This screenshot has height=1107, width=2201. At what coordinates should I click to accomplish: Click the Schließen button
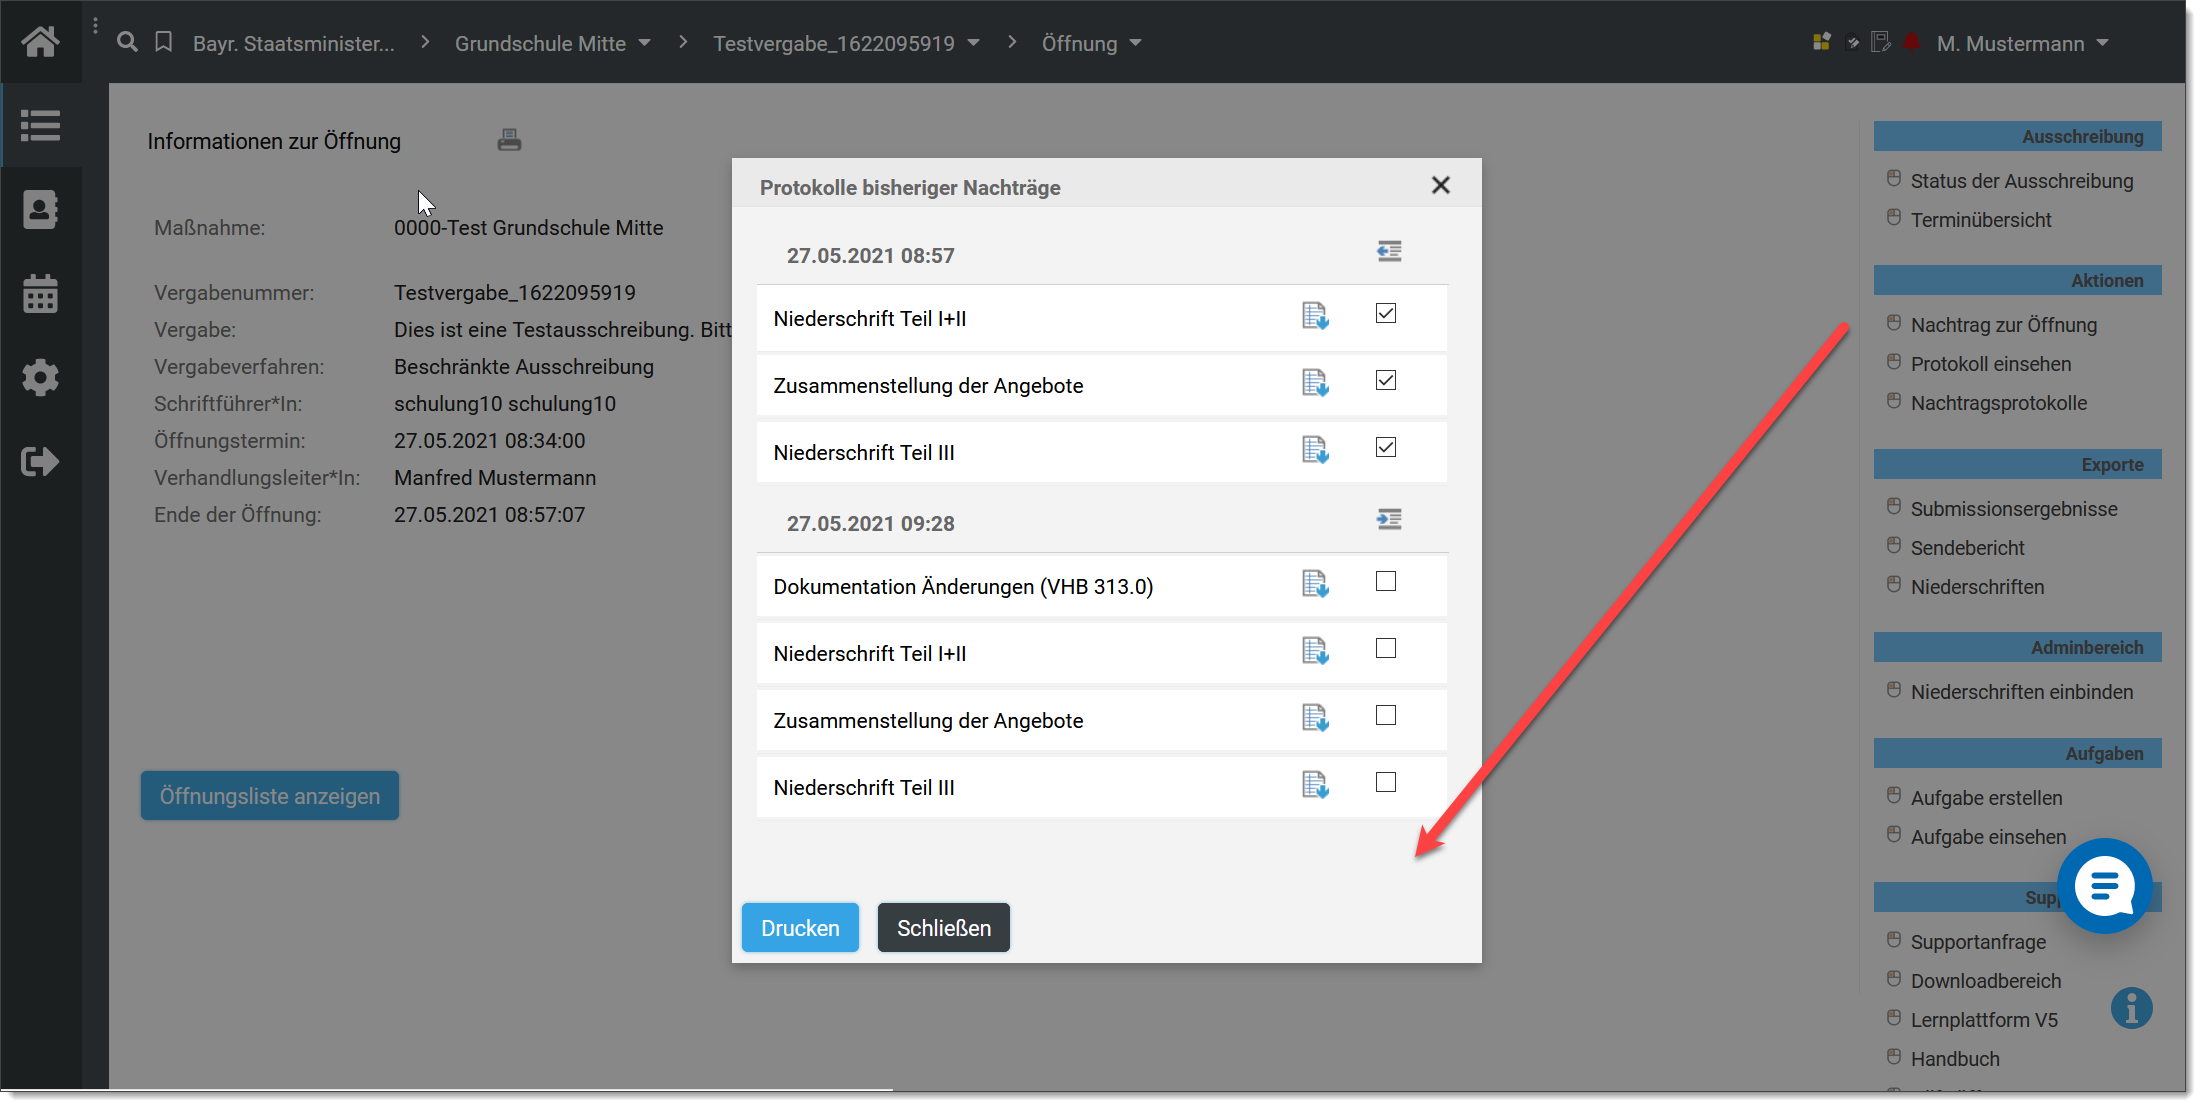point(944,928)
